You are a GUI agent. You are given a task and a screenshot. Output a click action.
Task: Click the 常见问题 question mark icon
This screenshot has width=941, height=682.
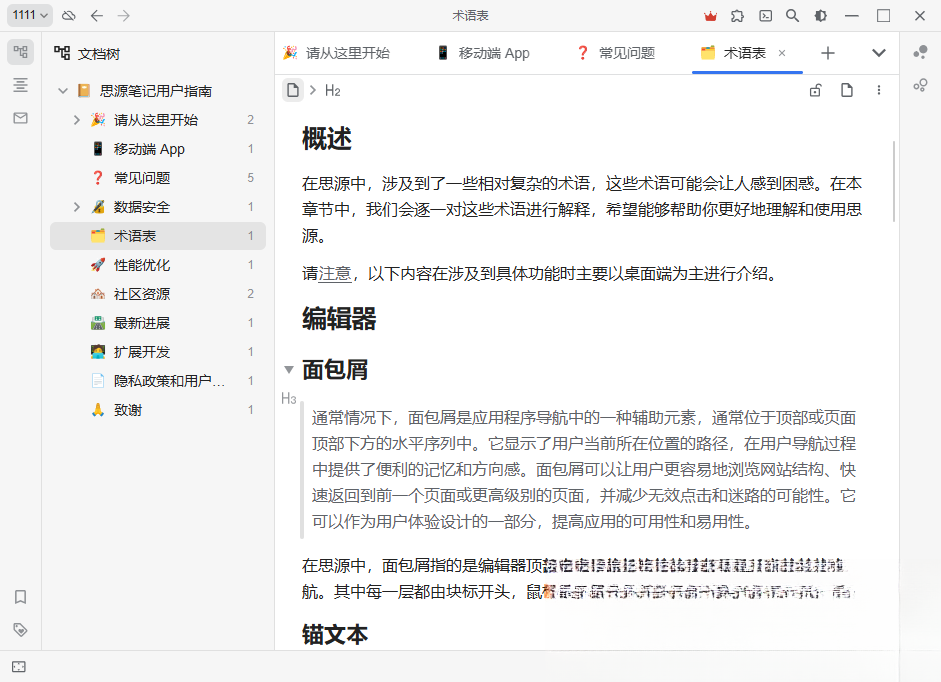click(98, 178)
